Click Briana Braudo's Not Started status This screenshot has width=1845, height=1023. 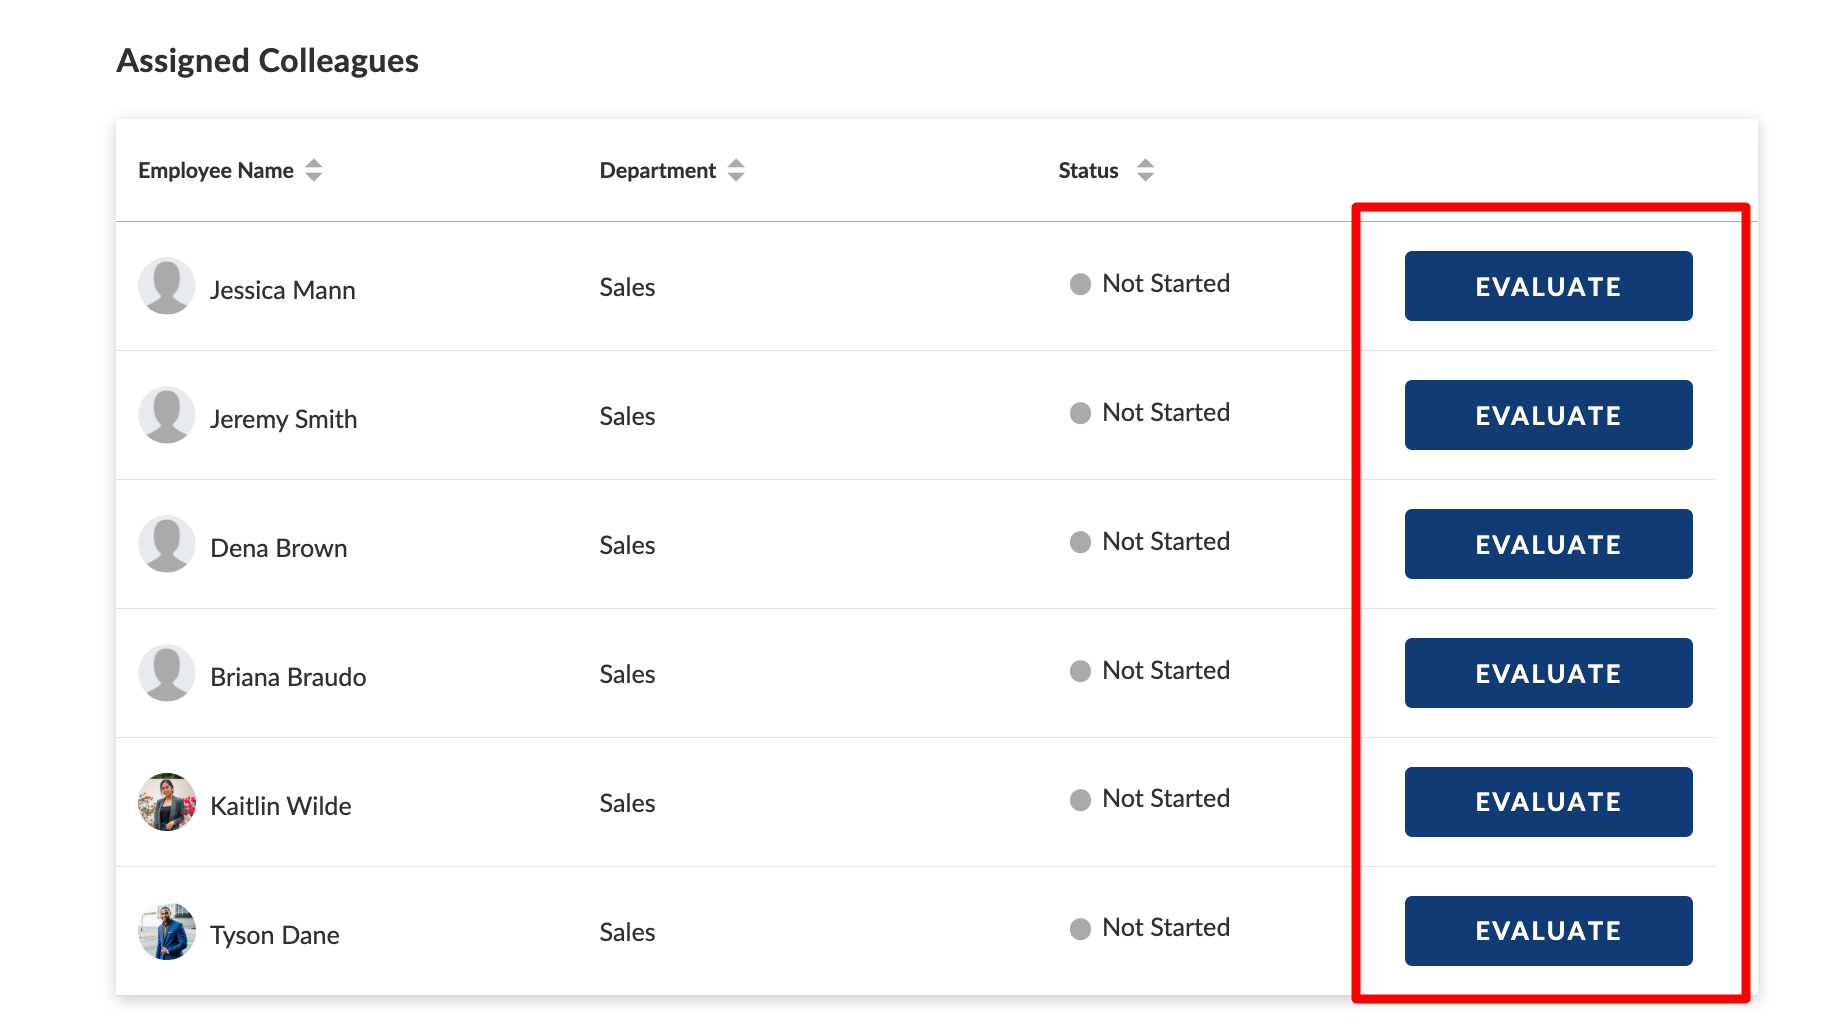pyautogui.click(x=1150, y=671)
